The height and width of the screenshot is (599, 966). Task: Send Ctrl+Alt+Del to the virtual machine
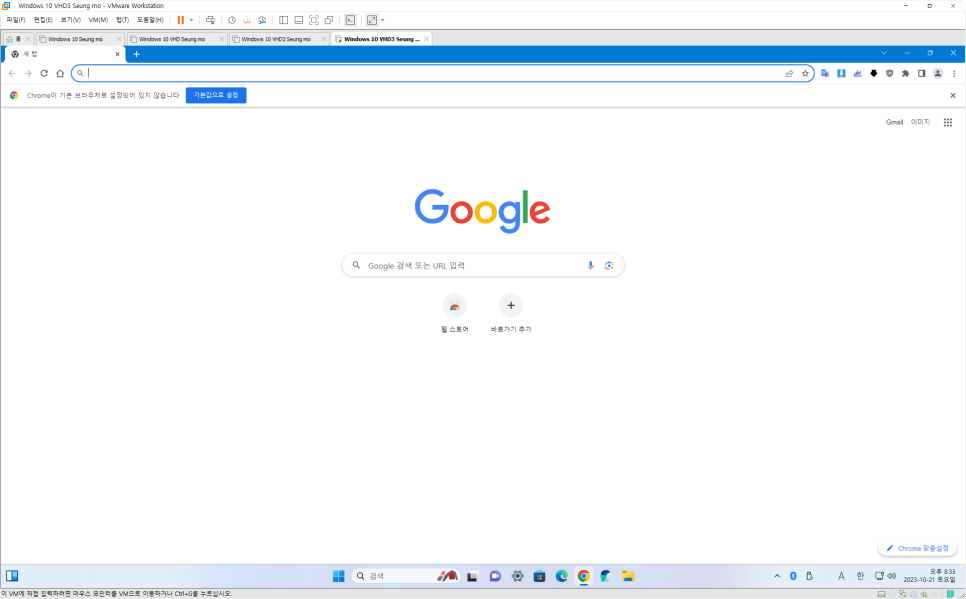(210, 20)
